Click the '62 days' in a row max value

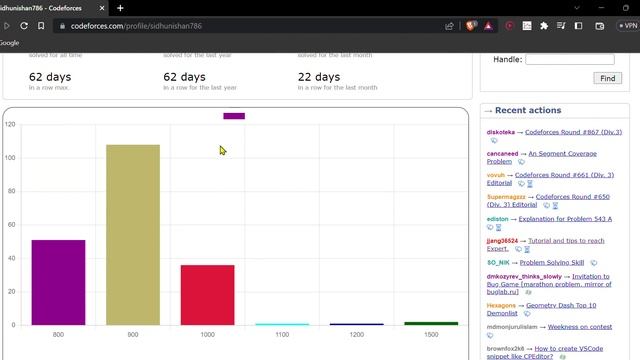pos(50,77)
